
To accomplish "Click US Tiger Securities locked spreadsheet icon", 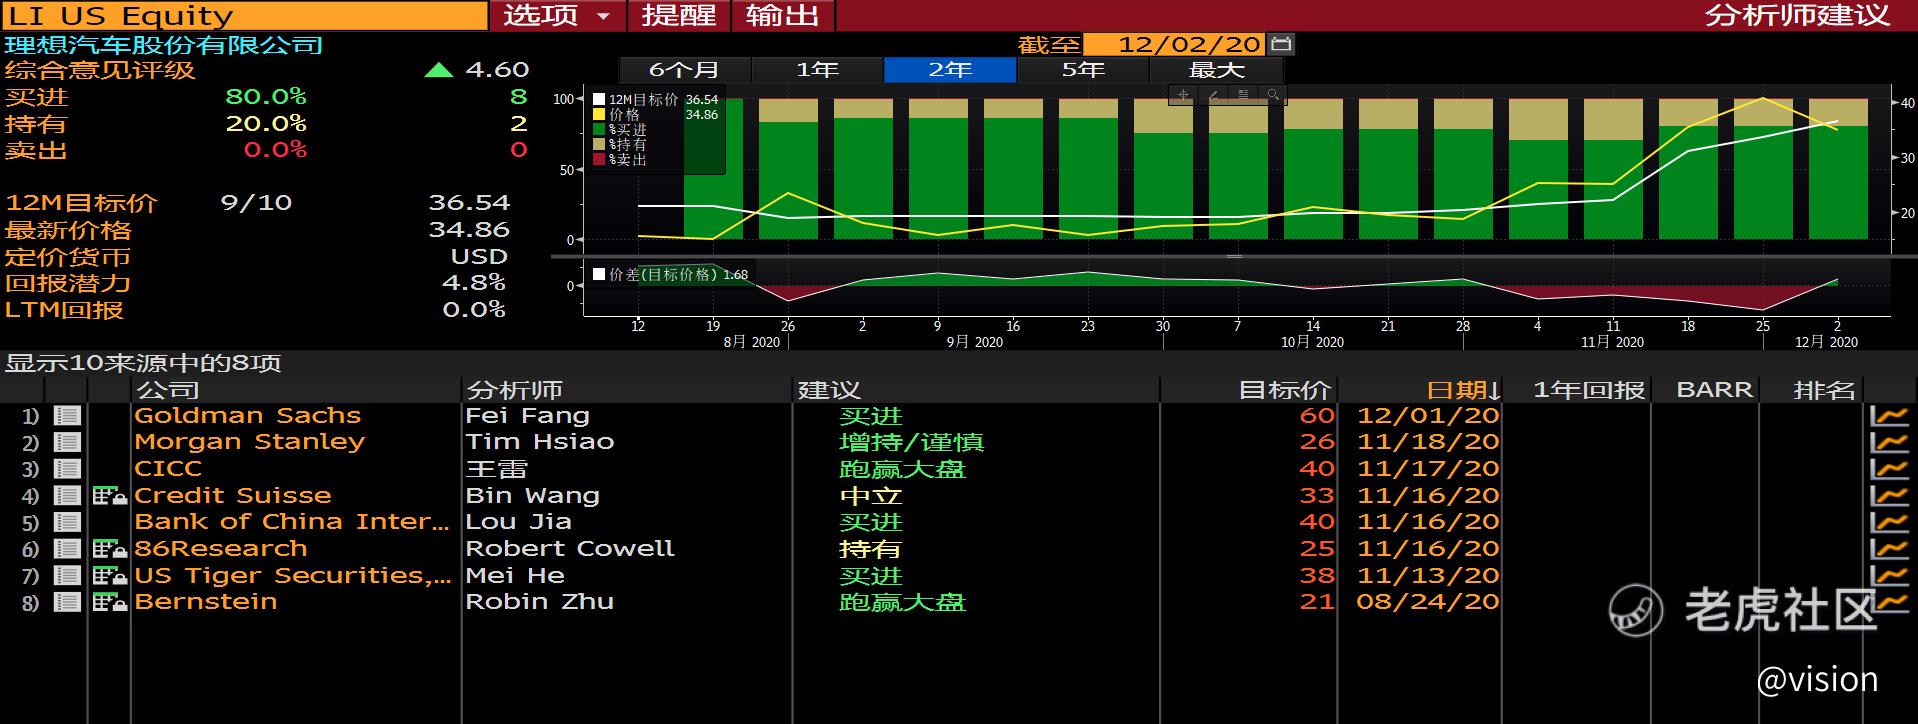I will (109, 576).
